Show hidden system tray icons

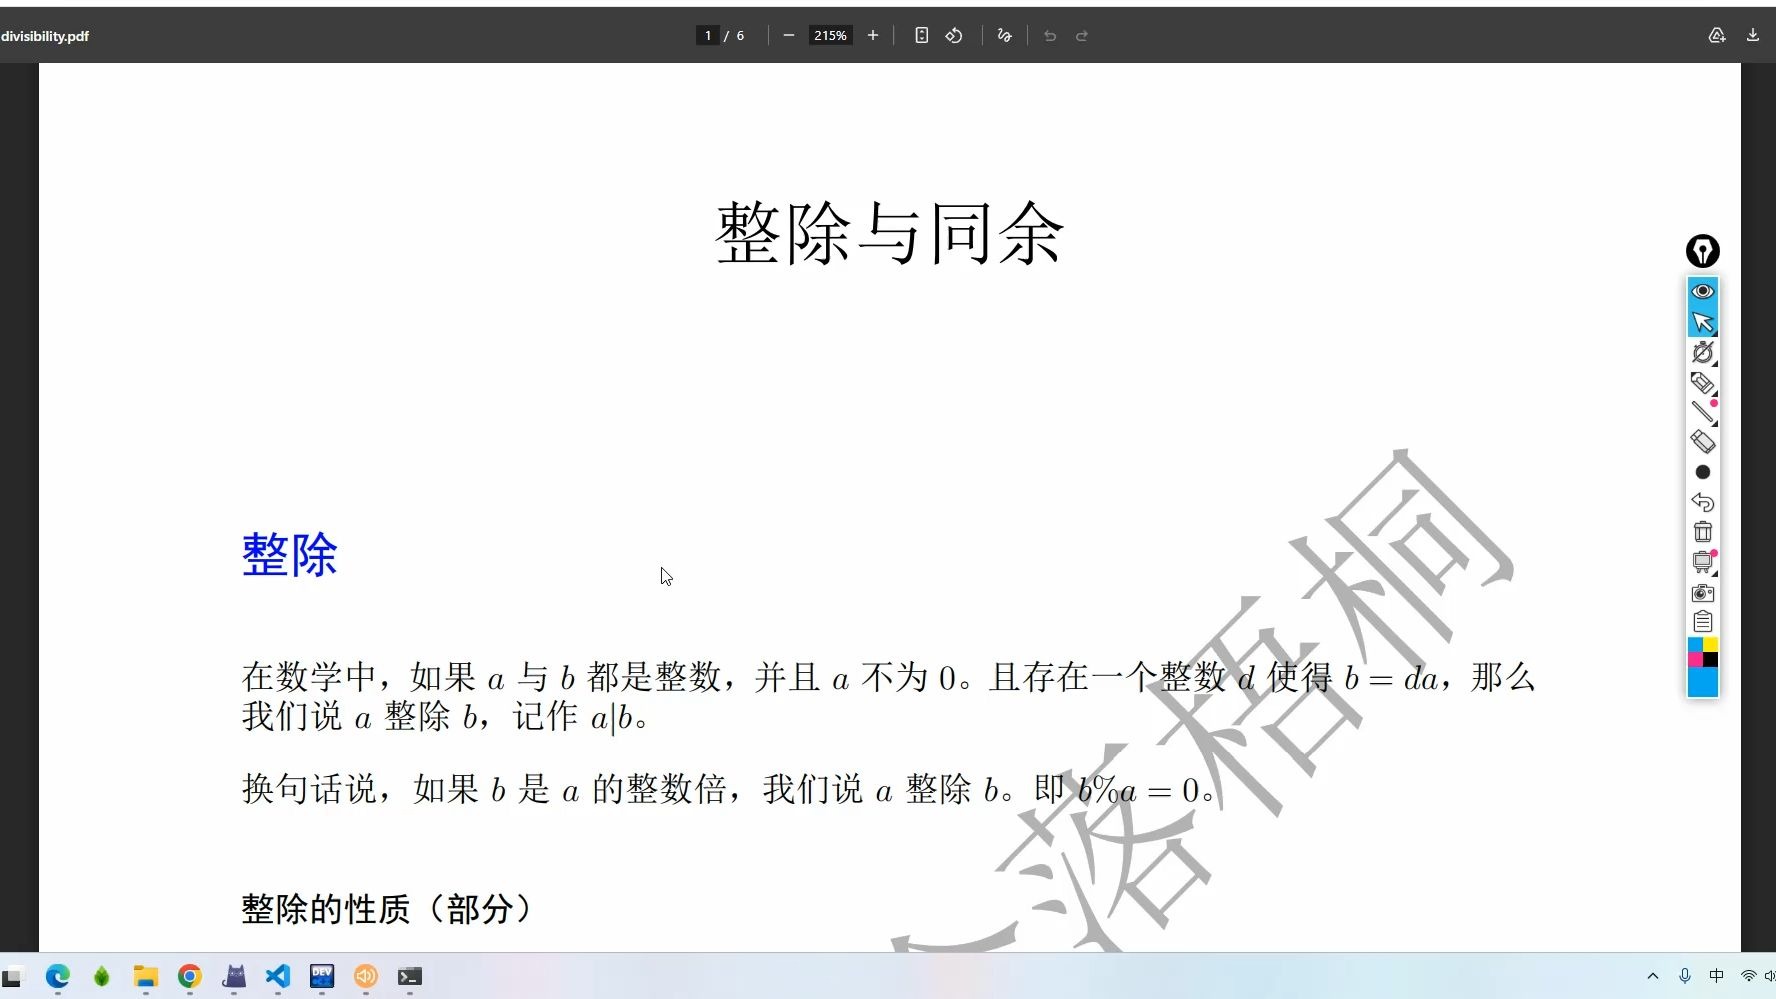click(x=1653, y=976)
